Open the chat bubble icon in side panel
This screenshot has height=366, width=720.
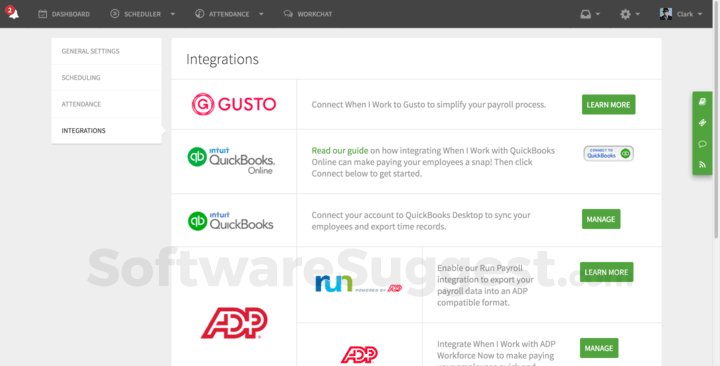pyautogui.click(x=702, y=144)
